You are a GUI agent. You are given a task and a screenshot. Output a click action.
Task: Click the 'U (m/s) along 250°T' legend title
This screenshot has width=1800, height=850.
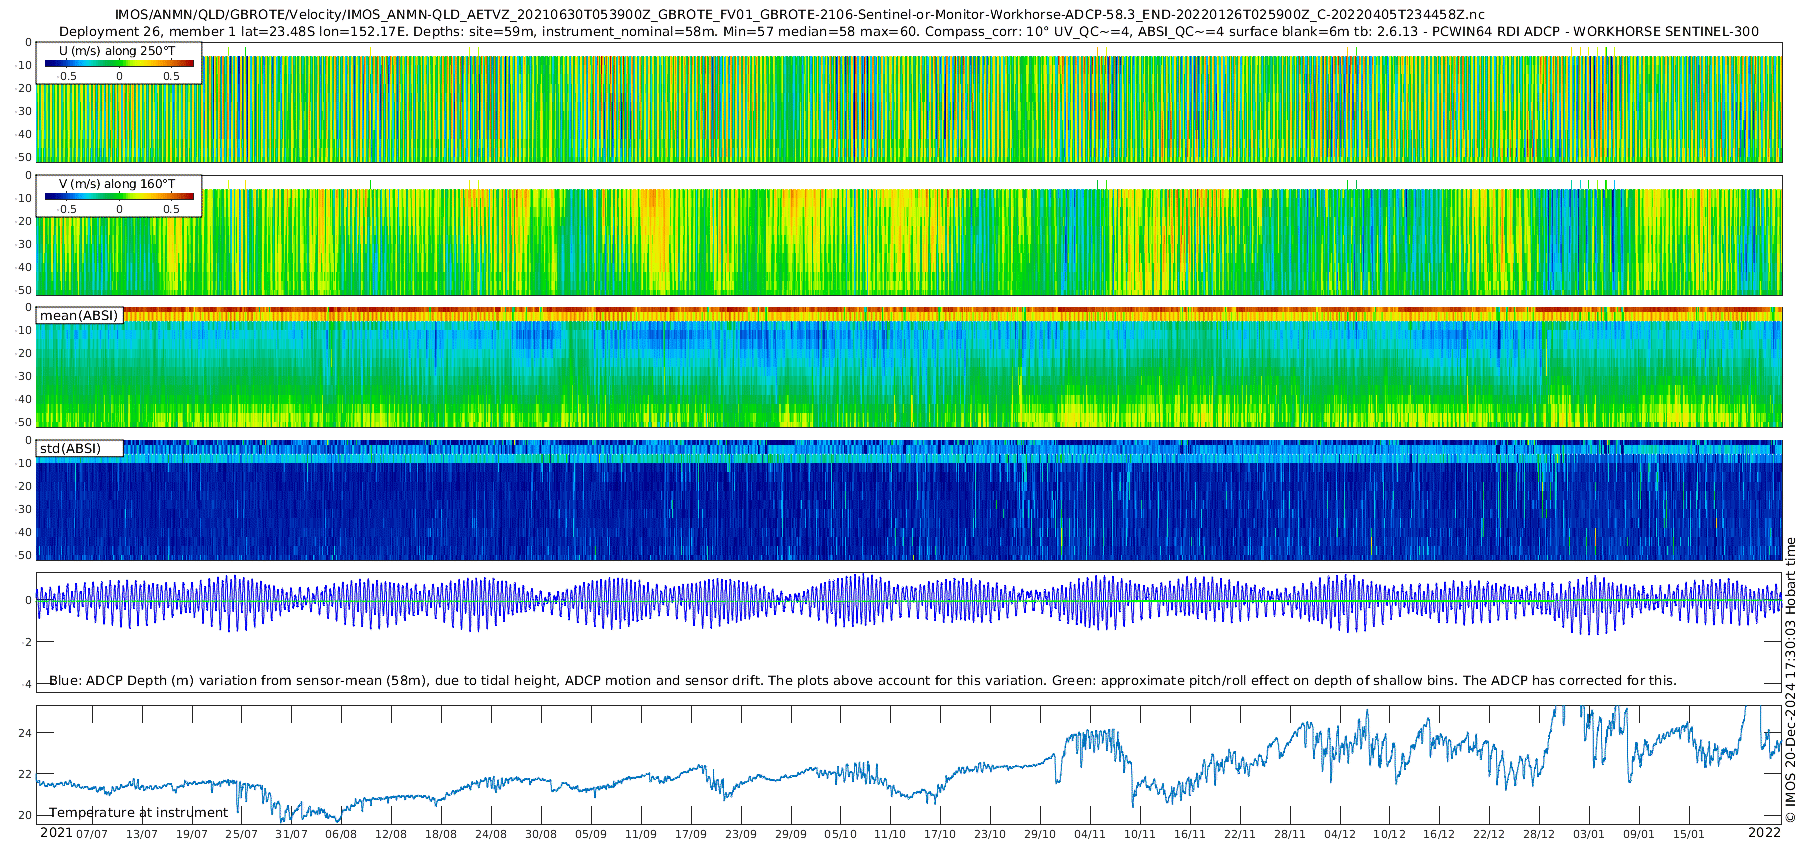coord(117,51)
